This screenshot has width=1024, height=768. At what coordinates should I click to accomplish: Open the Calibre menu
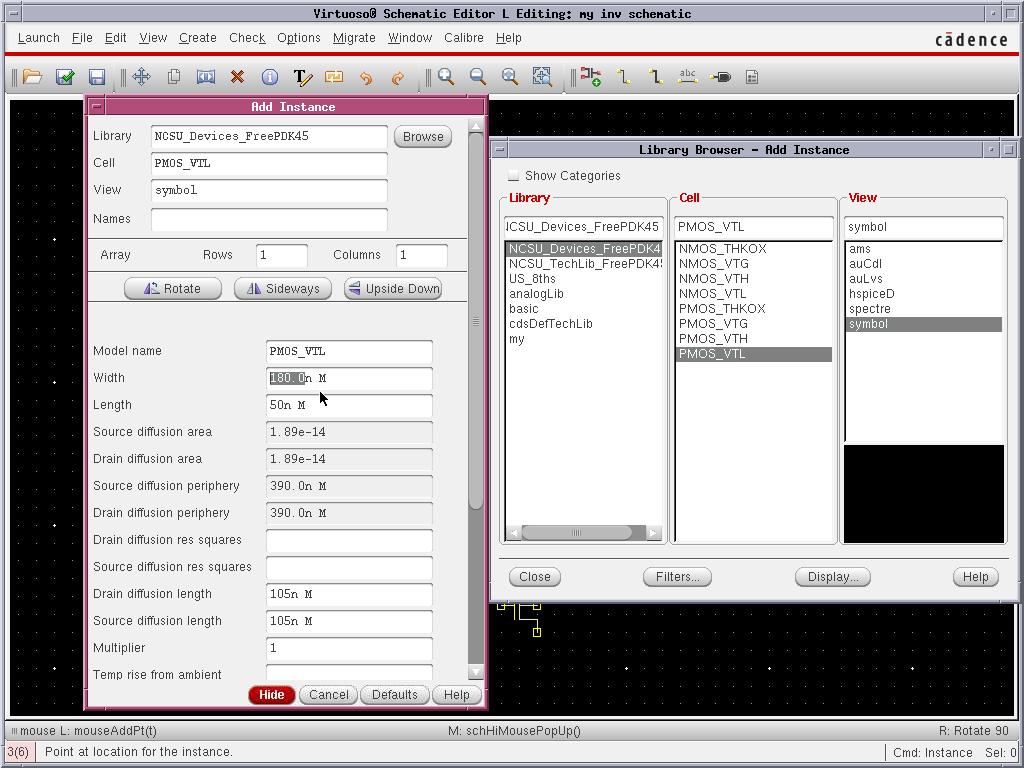(464, 38)
